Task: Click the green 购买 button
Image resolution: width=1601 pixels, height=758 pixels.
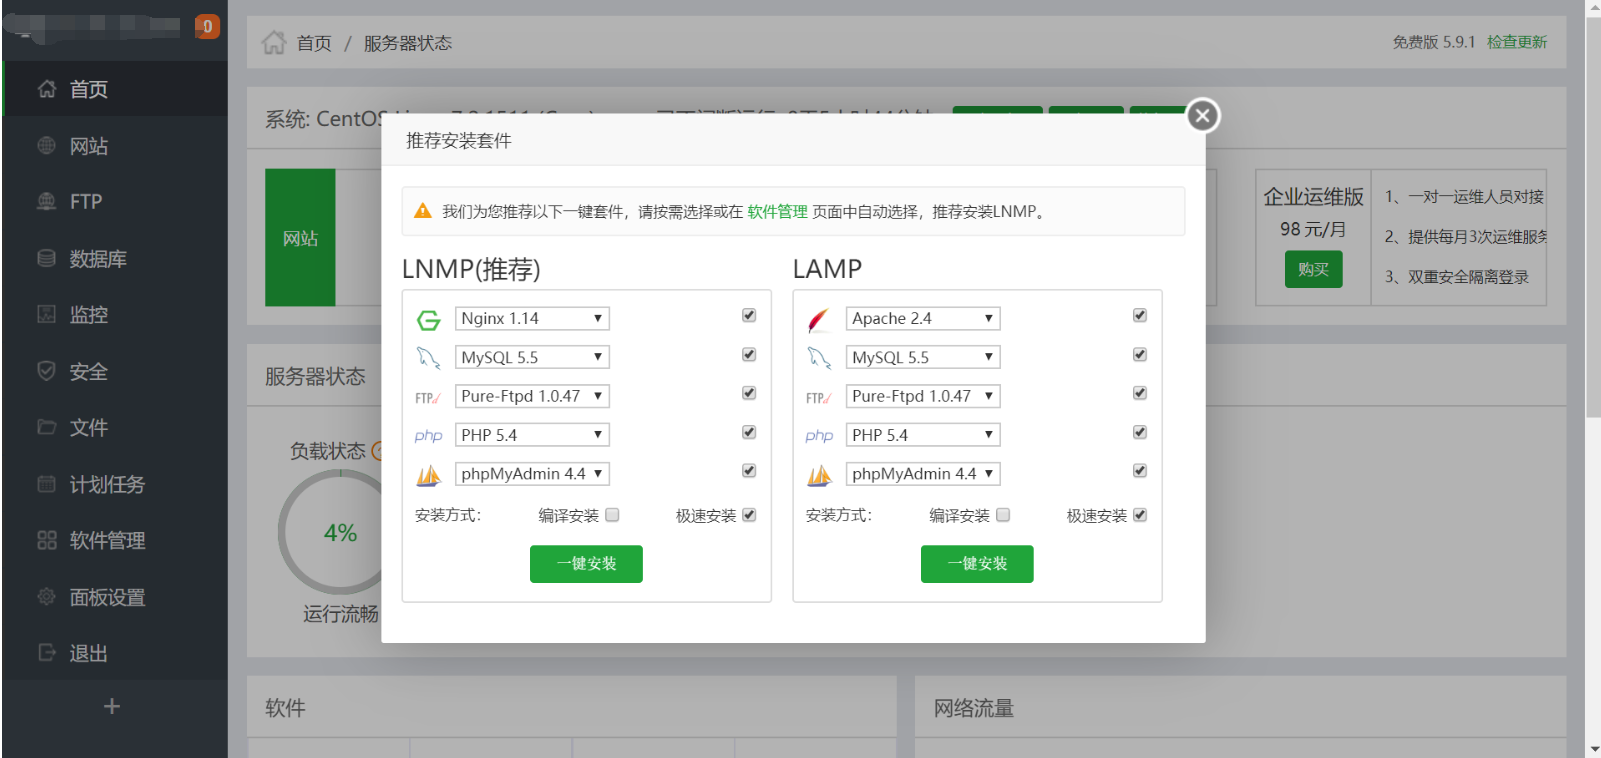Action: point(1314,270)
